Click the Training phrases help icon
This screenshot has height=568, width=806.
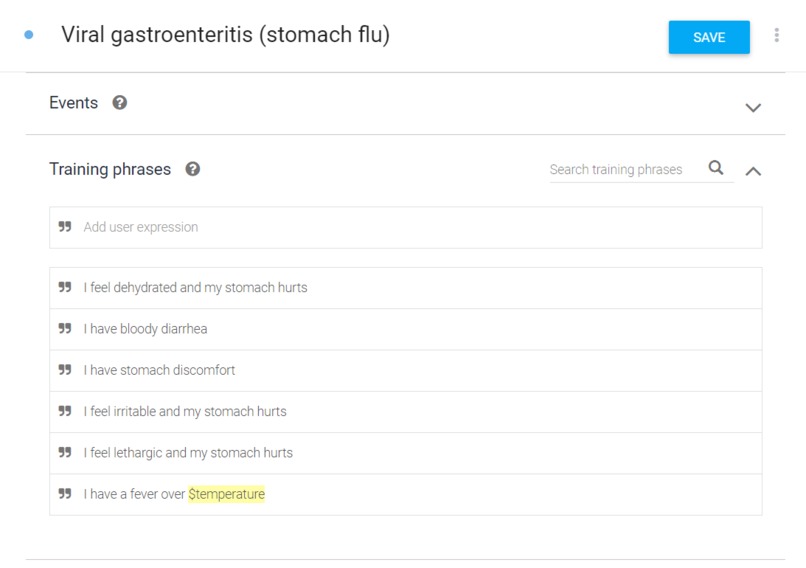click(x=193, y=169)
